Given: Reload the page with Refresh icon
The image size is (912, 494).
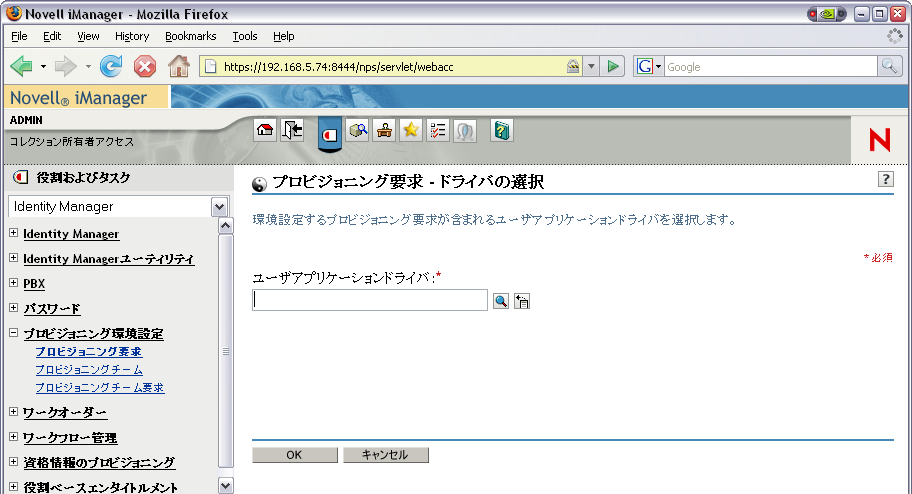Looking at the screenshot, I should (x=111, y=66).
